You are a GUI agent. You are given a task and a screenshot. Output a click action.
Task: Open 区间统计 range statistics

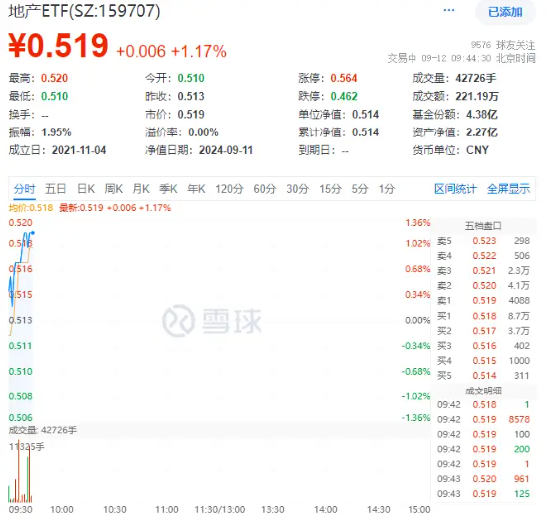tap(455, 189)
